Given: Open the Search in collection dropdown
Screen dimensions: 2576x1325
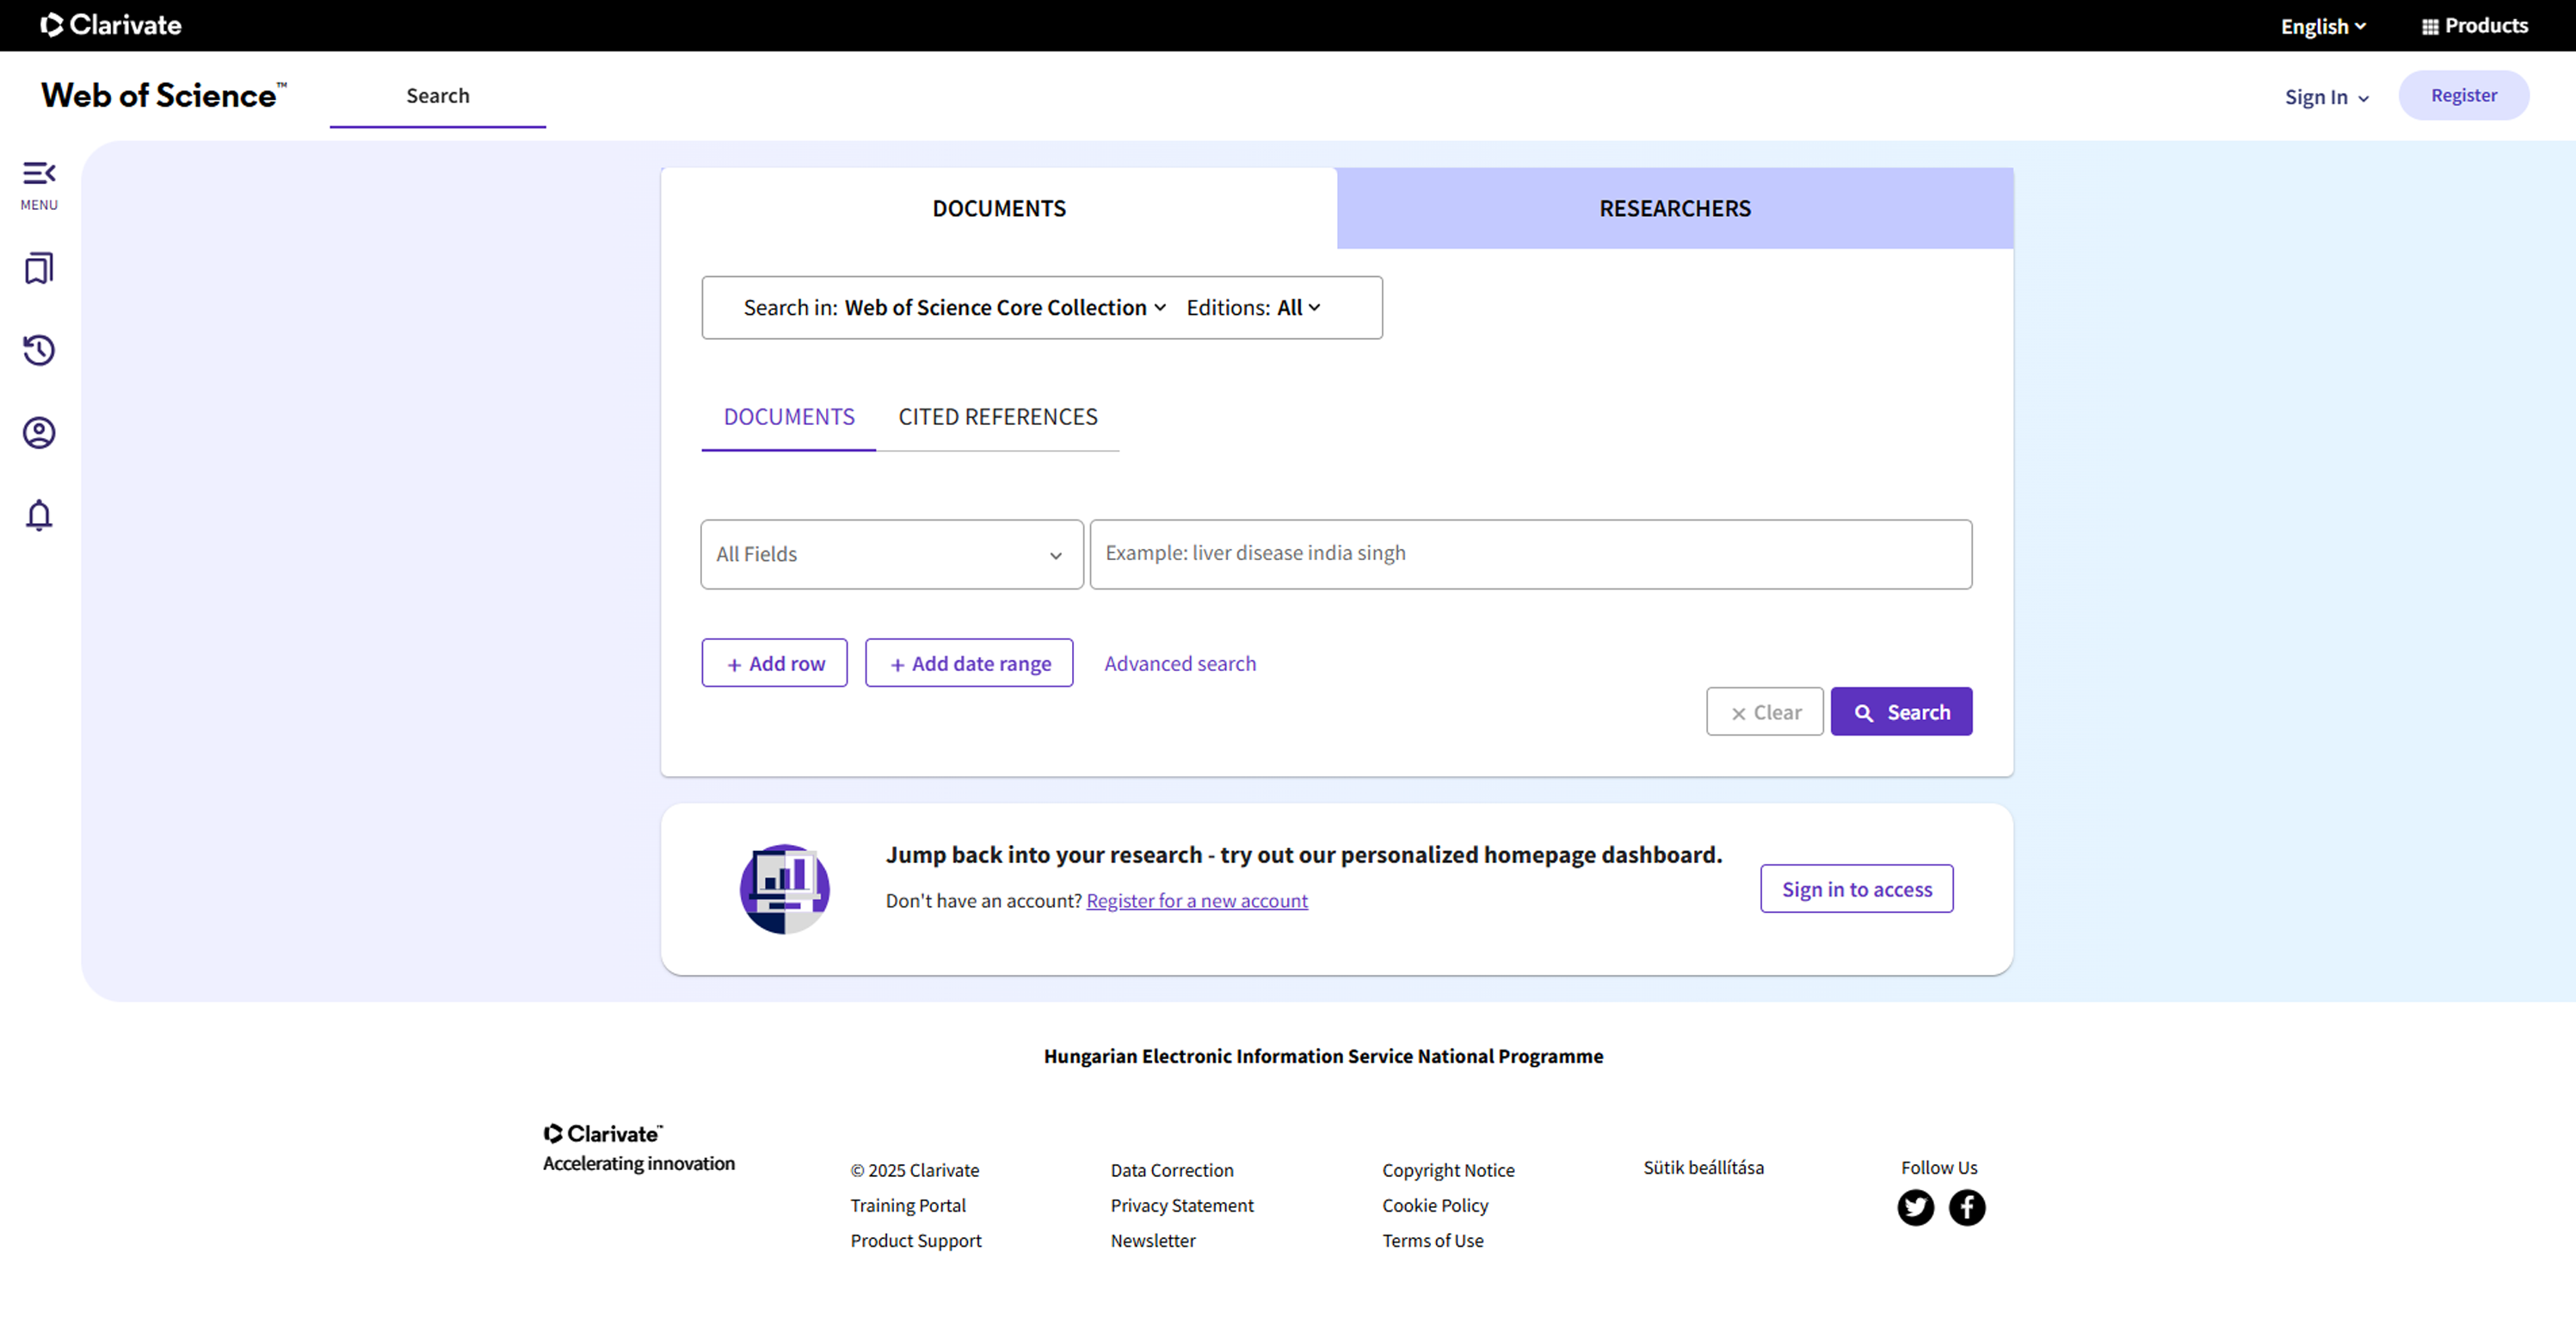Looking at the screenshot, I should (x=1002, y=307).
